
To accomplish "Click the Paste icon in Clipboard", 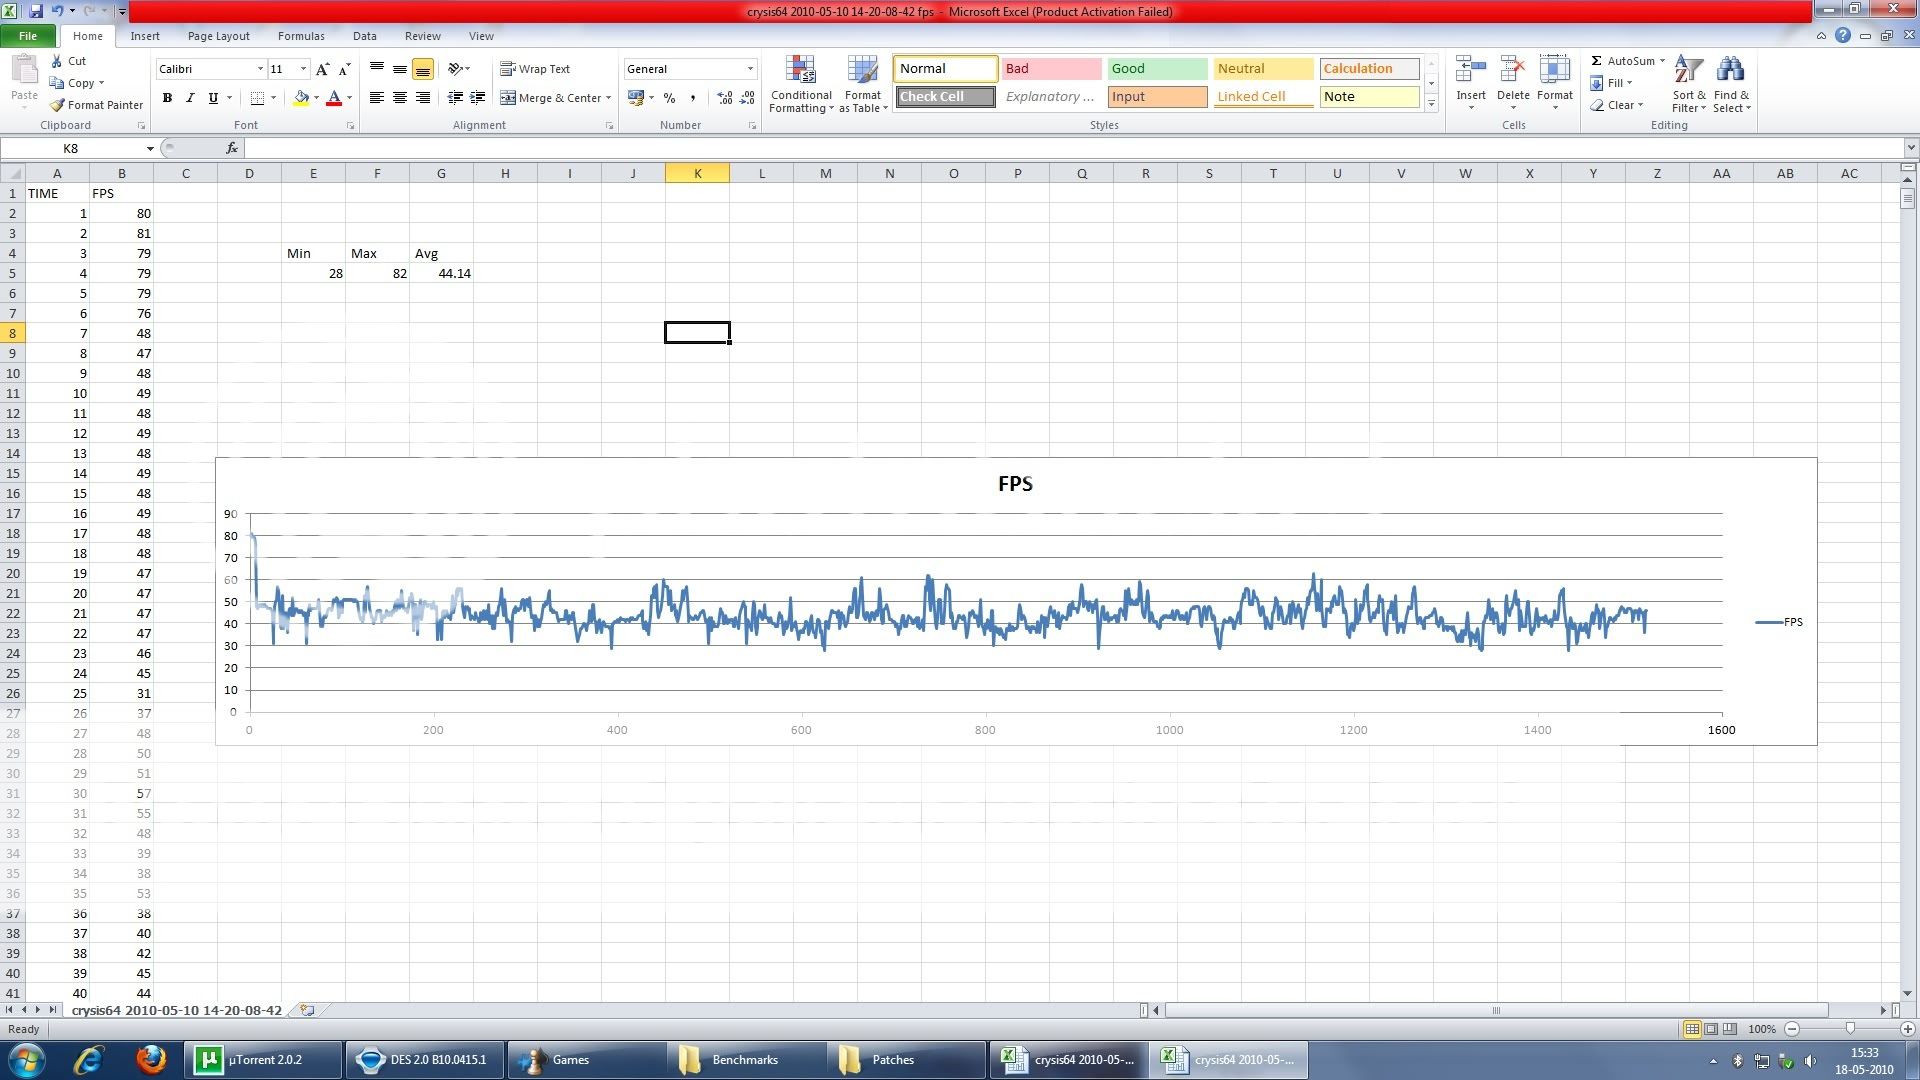I will click(x=24, y=72).
